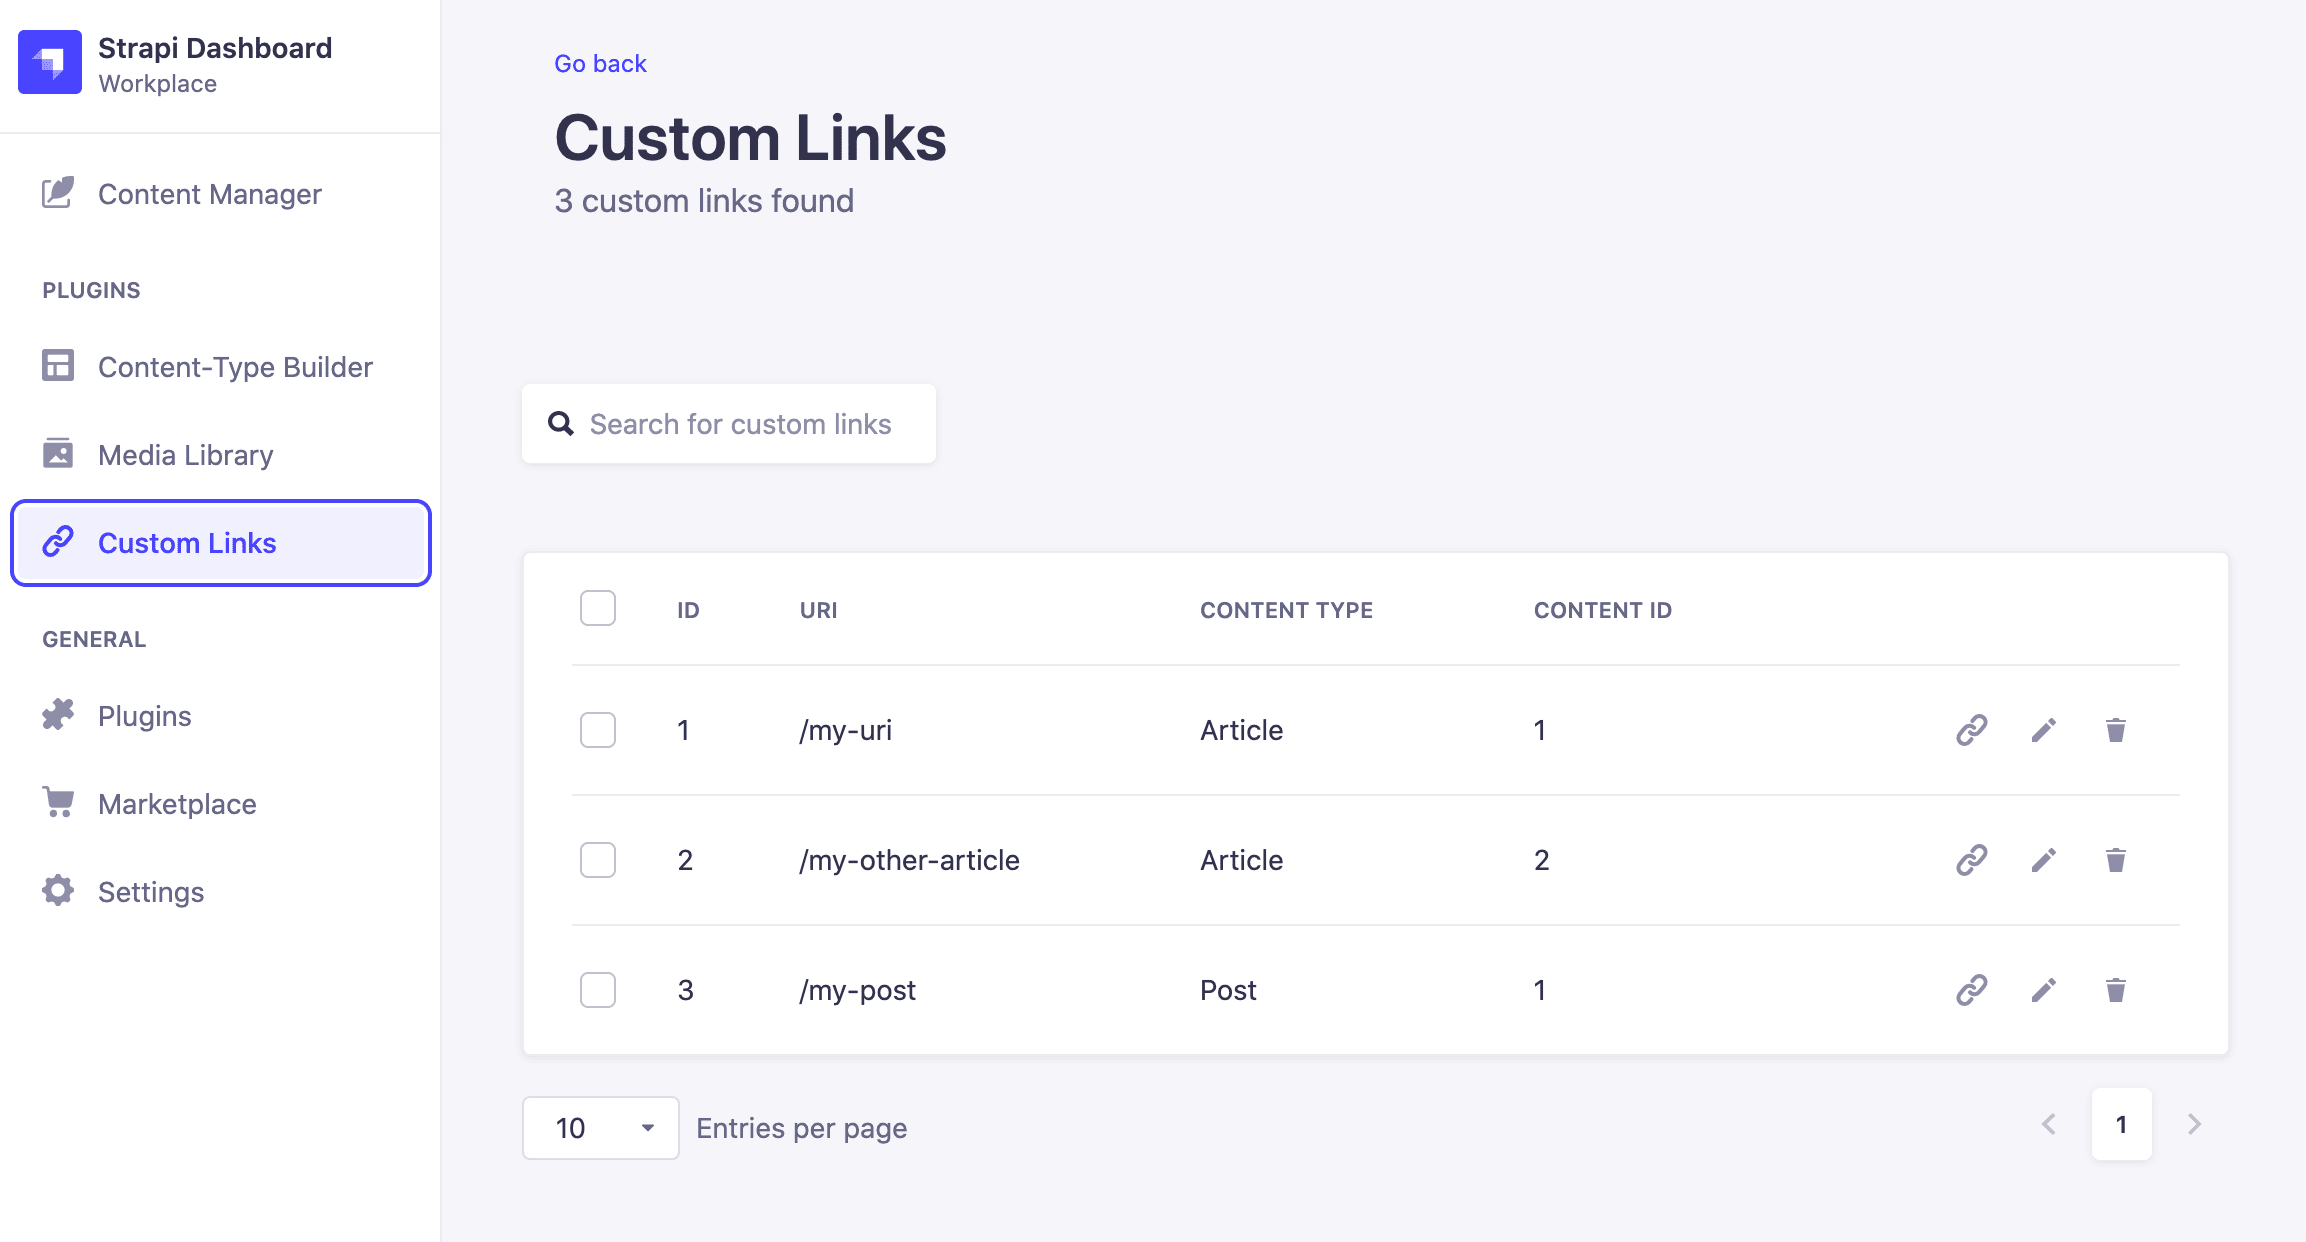2306x1242 pixels.
Task: Toggle checkbox for entry ID 2
Action: pyautogui.click(x=598, y=858)
